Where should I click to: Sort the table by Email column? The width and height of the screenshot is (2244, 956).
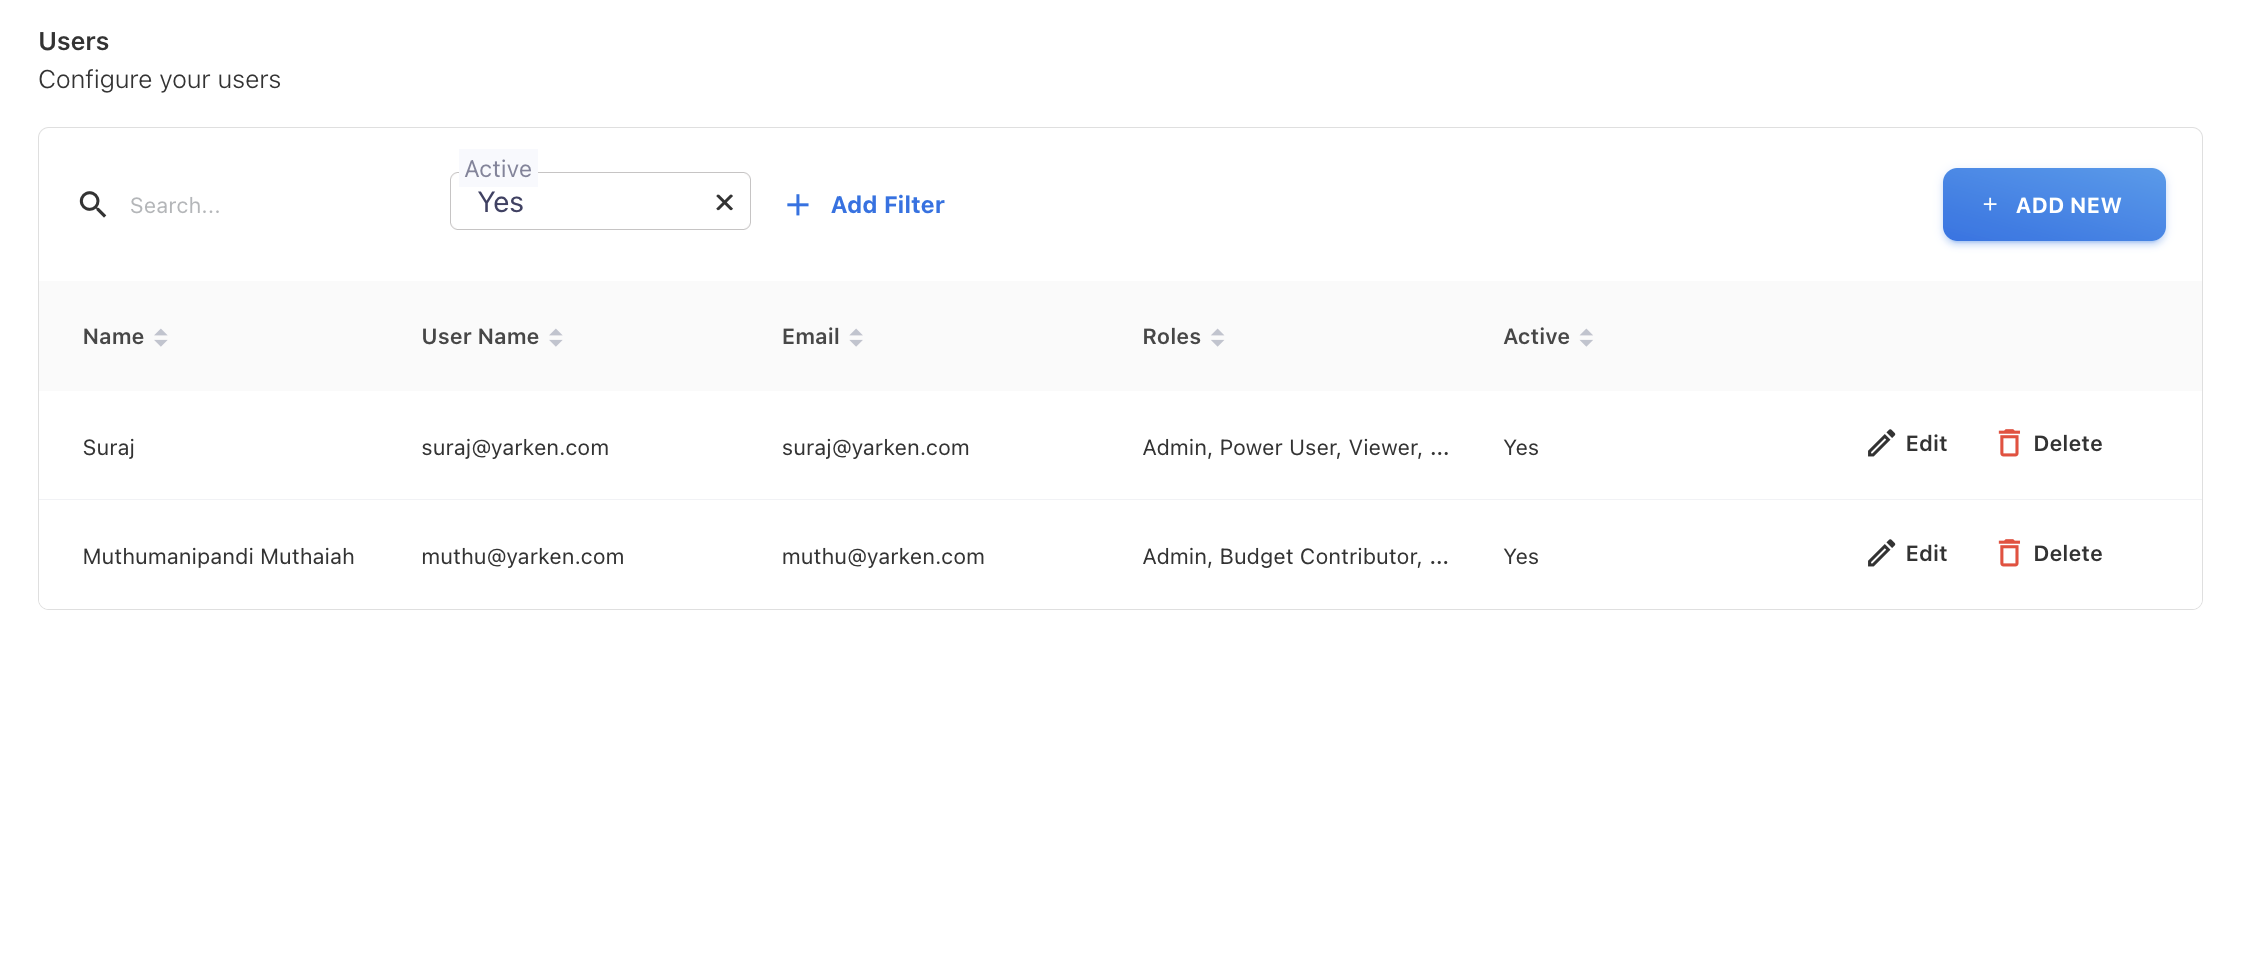856,338
